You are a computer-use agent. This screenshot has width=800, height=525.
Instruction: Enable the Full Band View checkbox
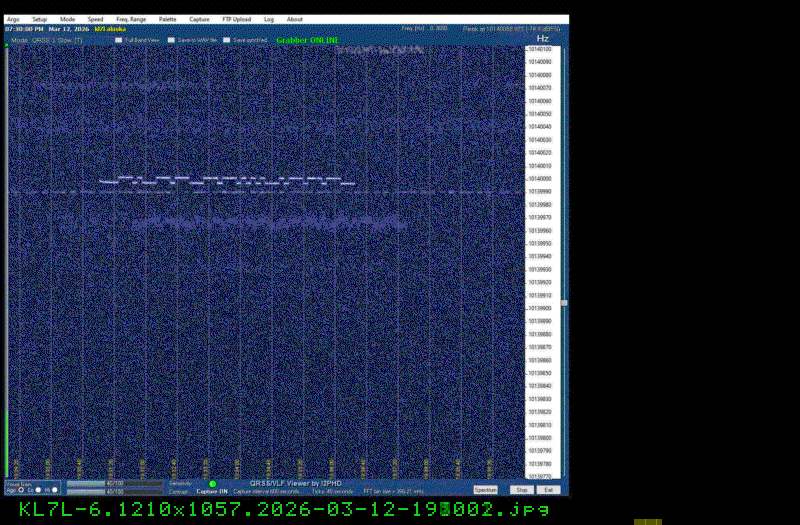tap(119, 40)
